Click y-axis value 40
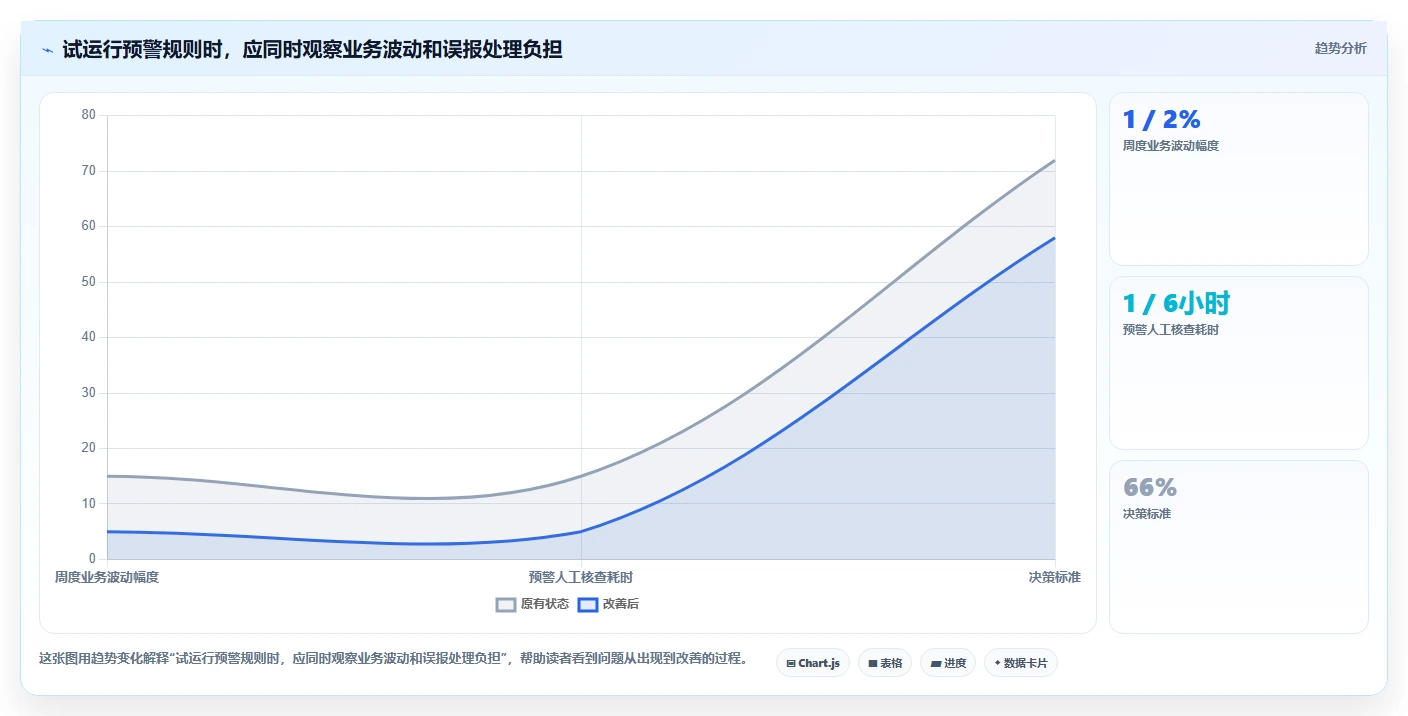The height and width of the screenshot is (716, 1408). (x=89, y=337)
